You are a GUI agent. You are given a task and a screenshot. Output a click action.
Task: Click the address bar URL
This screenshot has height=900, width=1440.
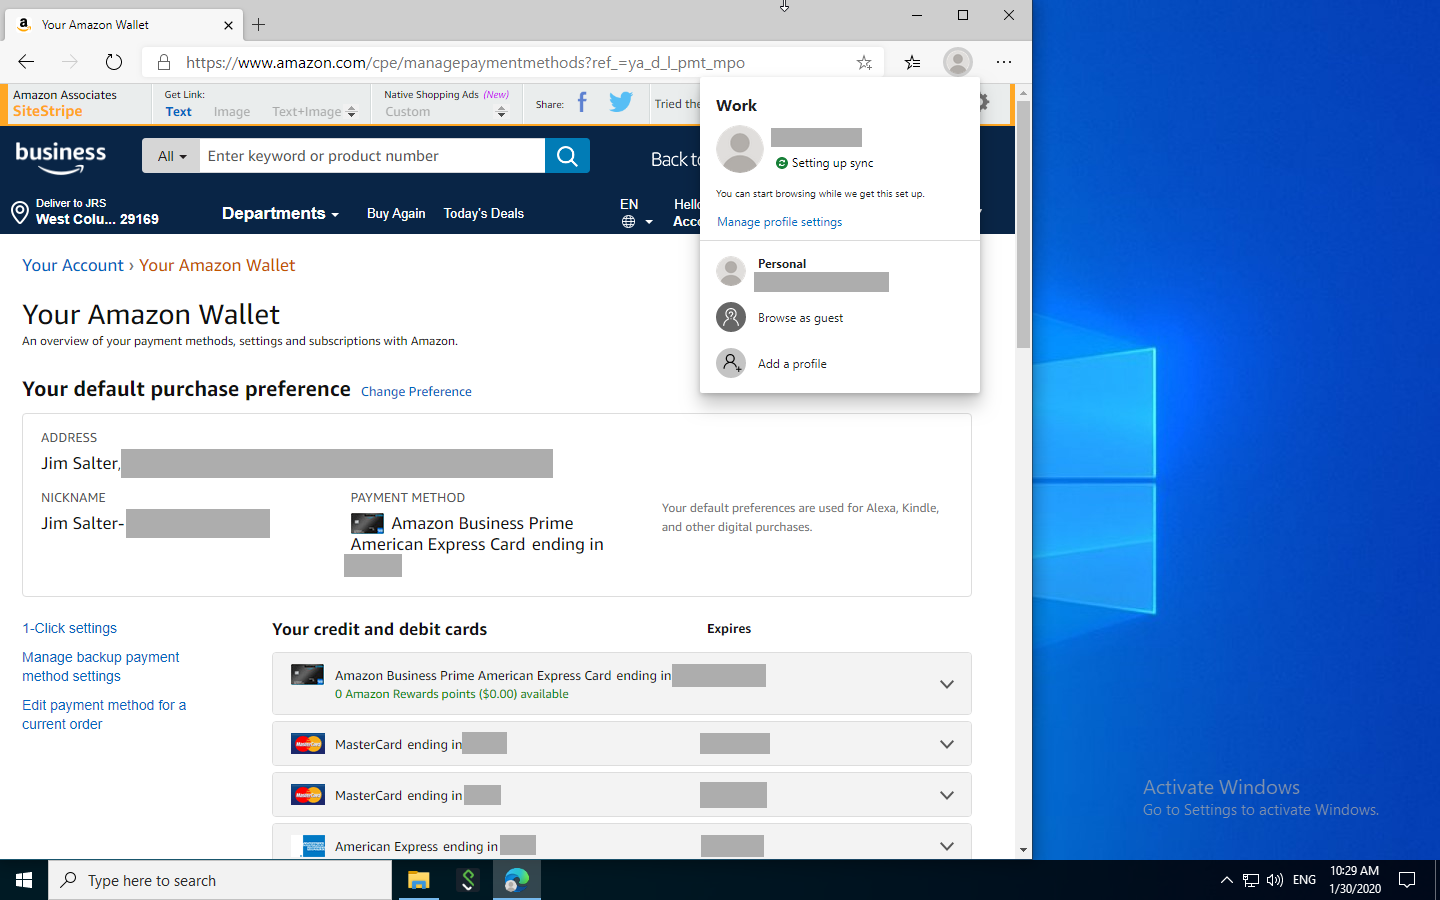pos(465,62)
